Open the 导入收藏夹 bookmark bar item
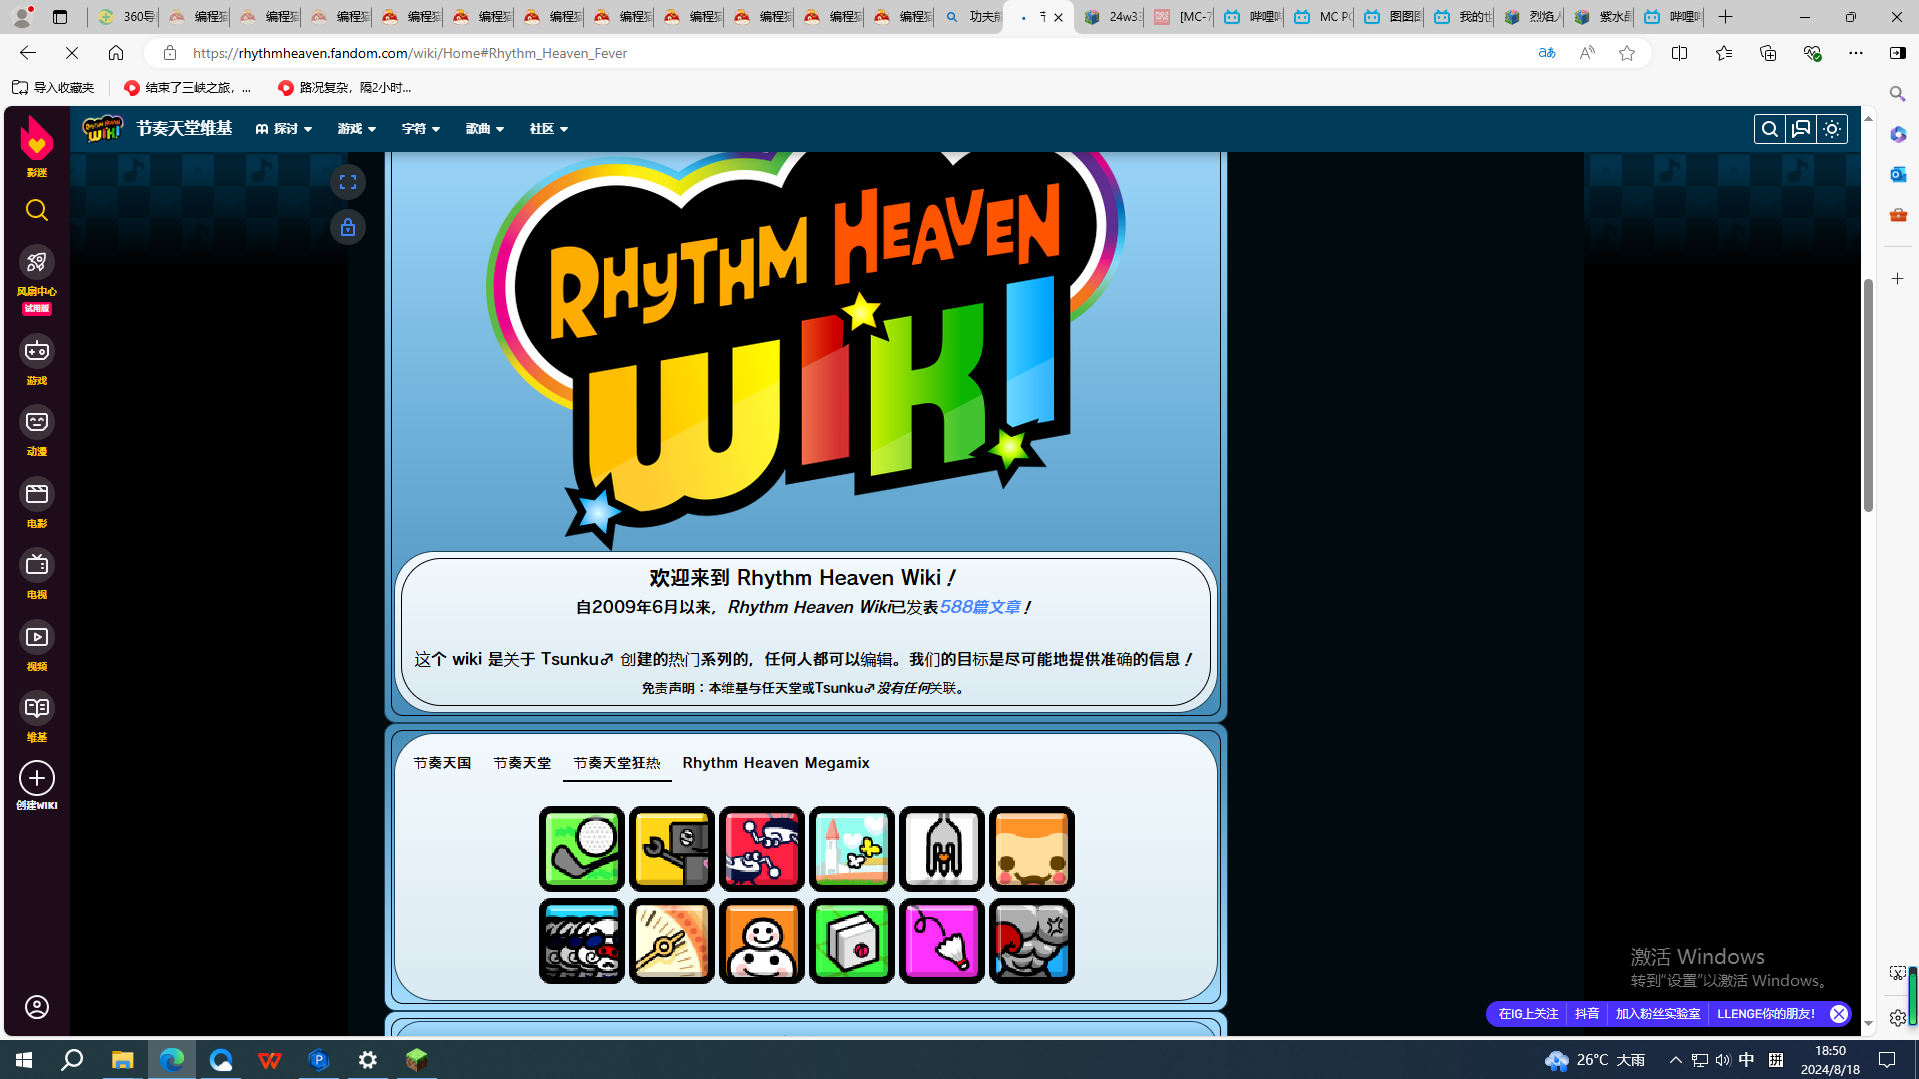 53,88
